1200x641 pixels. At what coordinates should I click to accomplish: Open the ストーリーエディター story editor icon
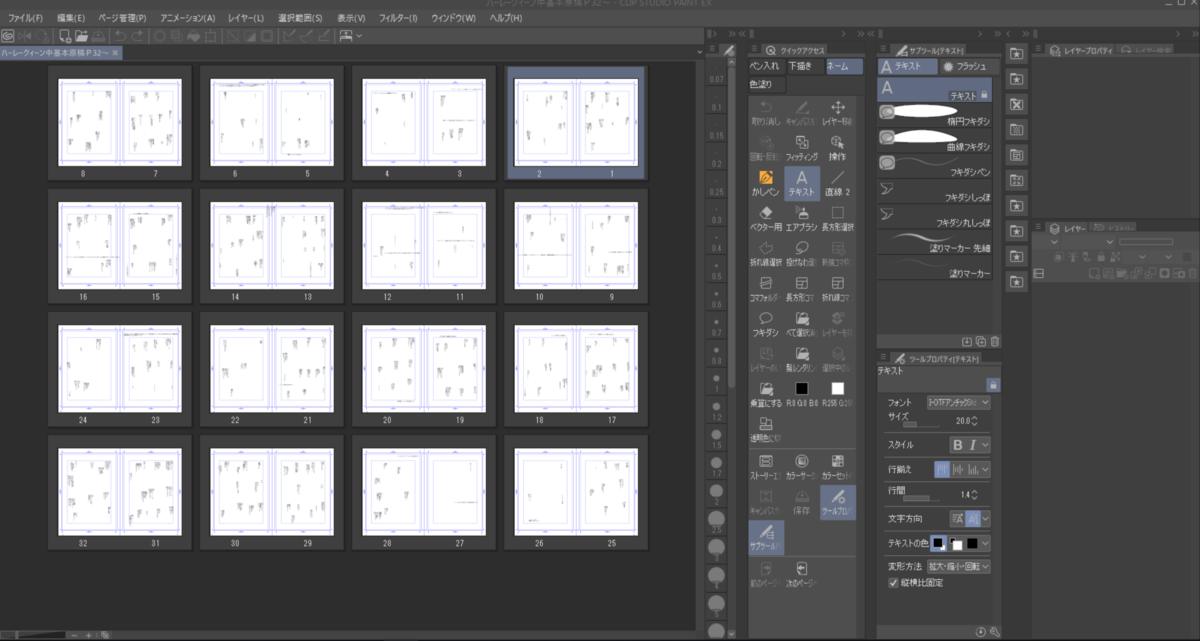click(x=766, y=467)
